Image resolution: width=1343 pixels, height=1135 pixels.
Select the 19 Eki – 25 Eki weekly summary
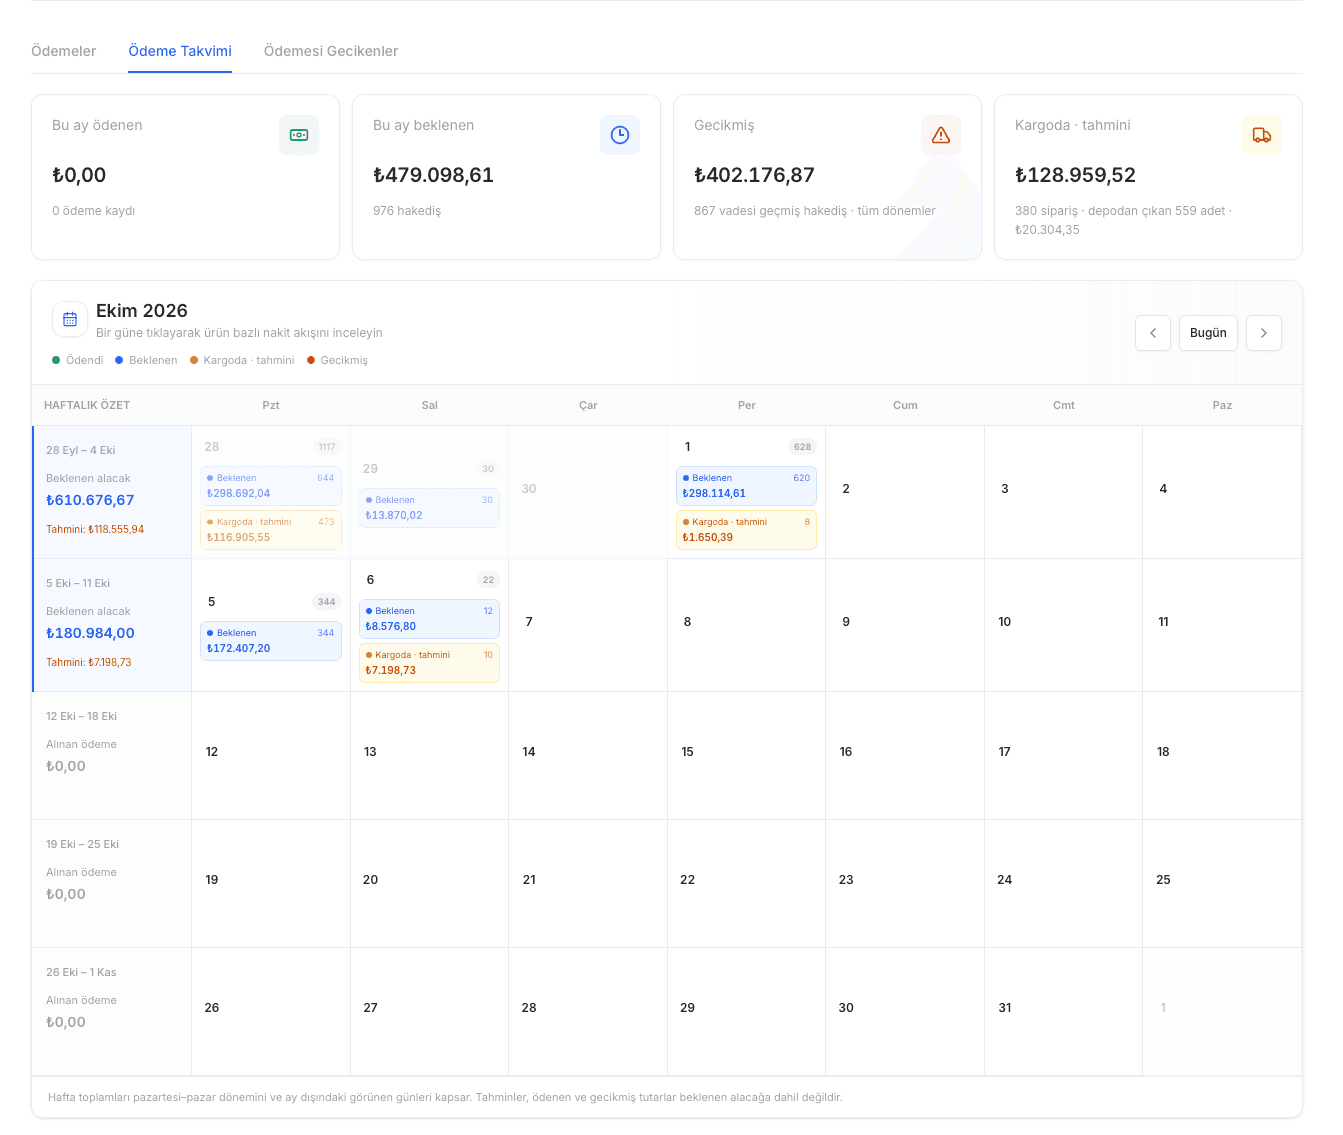coord(112,884)
